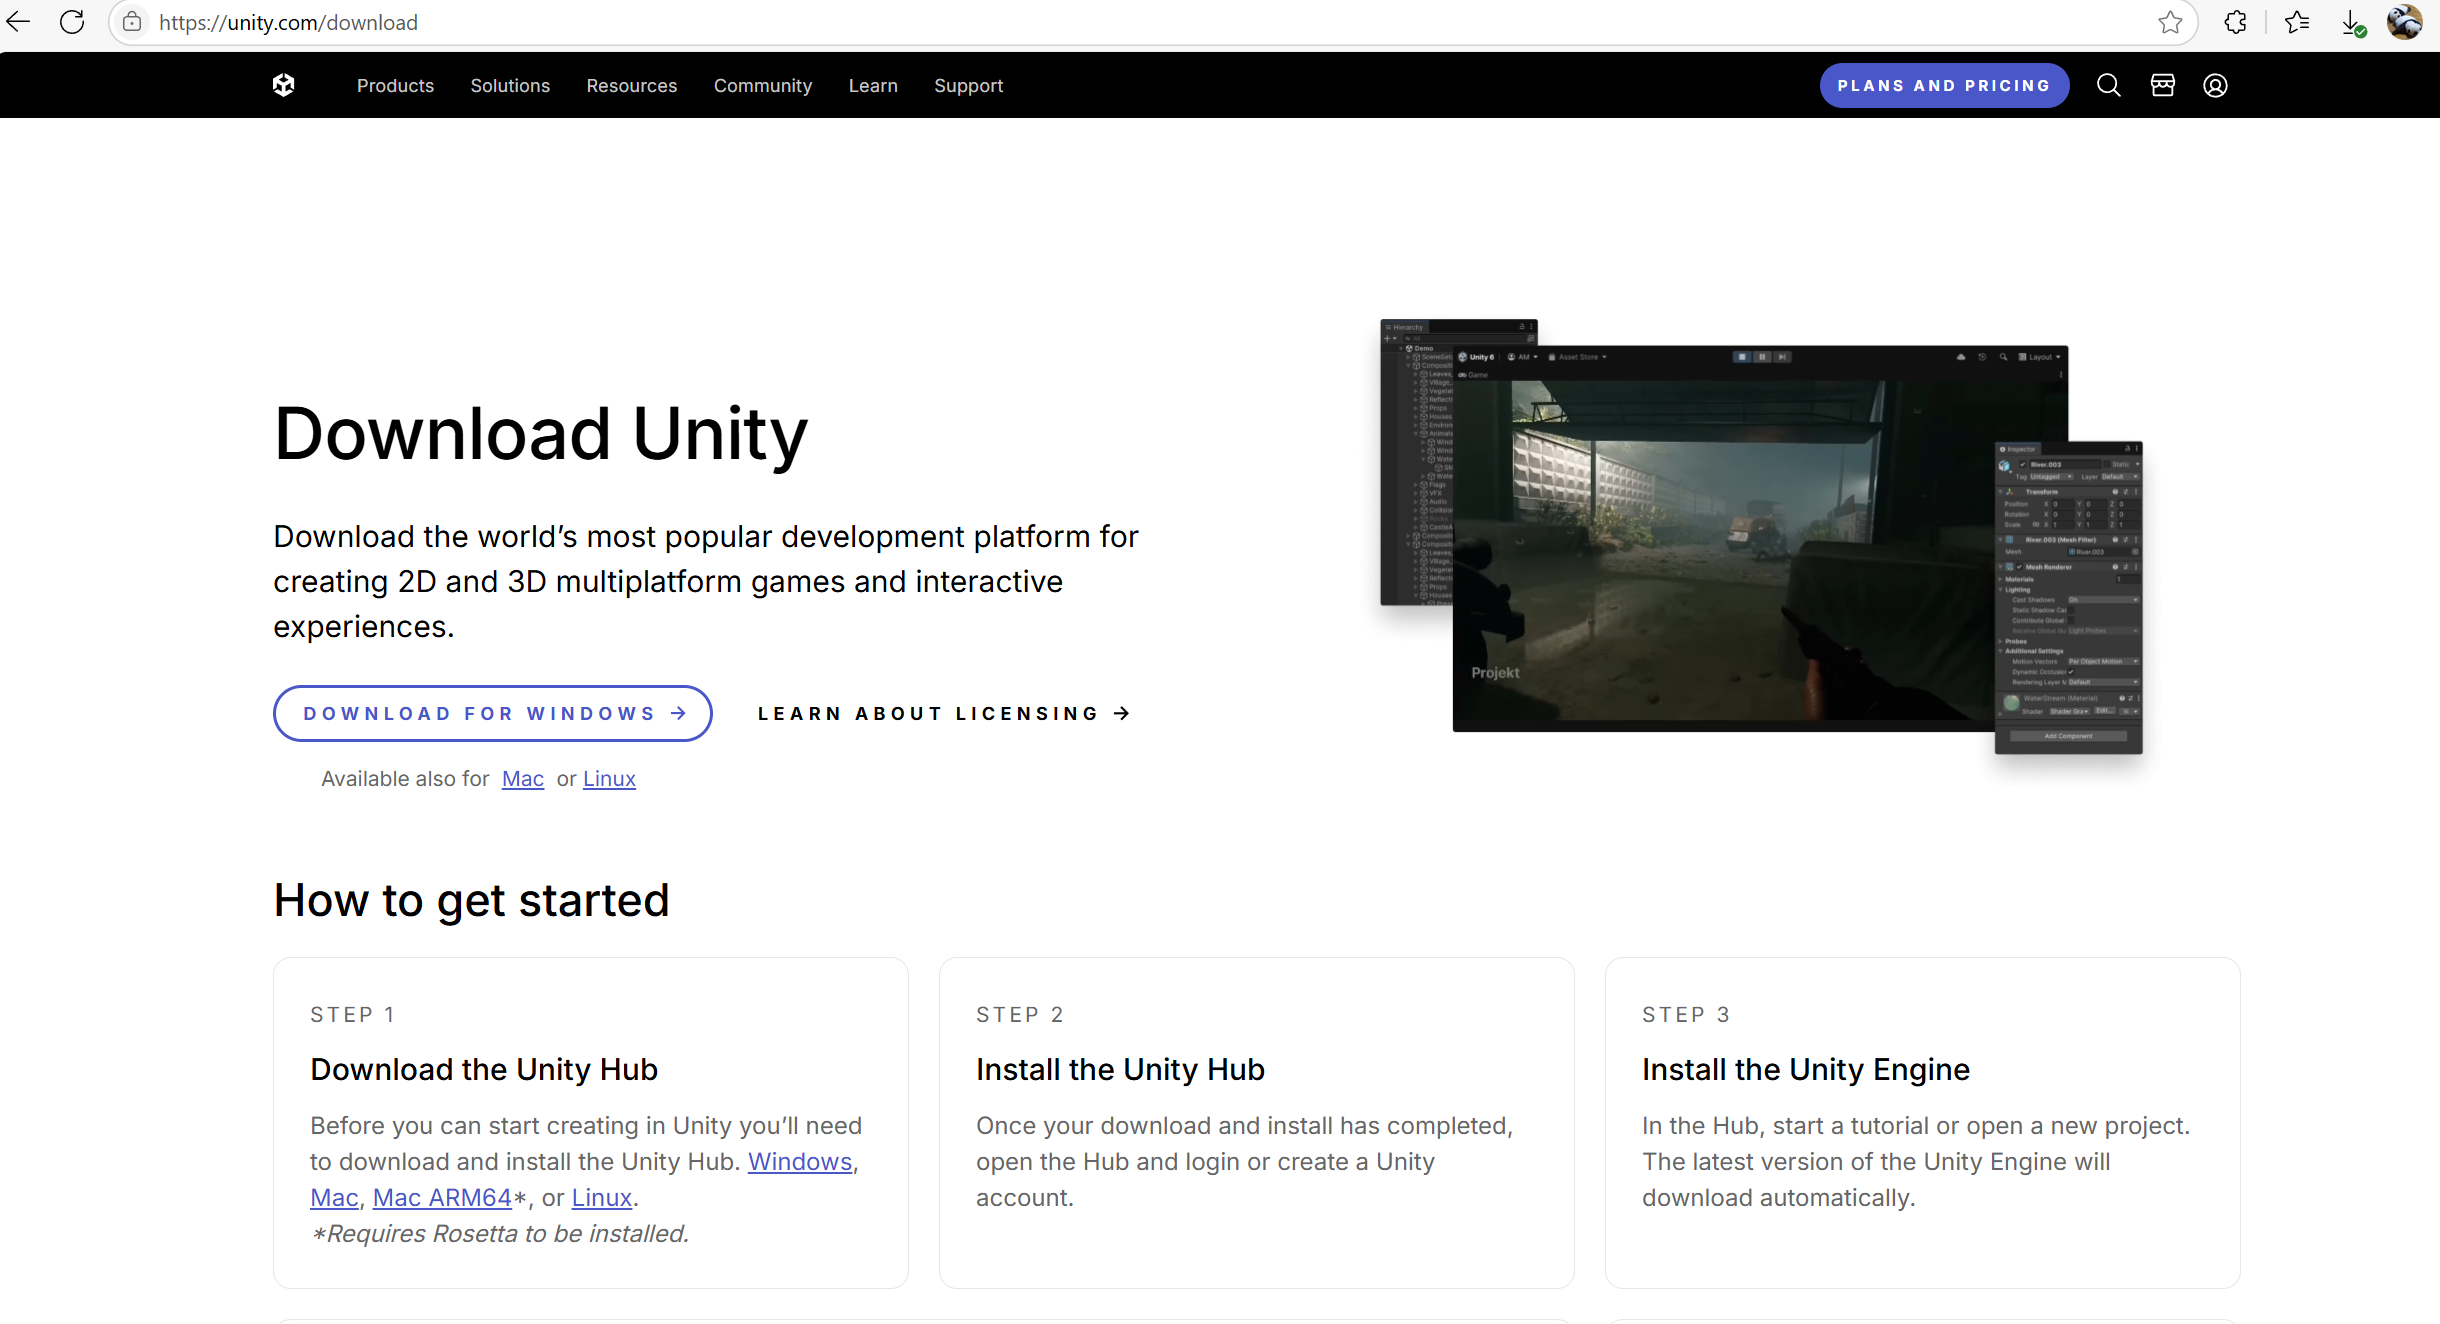Reload the current page
Screen dimensions: 2440x1324
click(x=71, y=21)
